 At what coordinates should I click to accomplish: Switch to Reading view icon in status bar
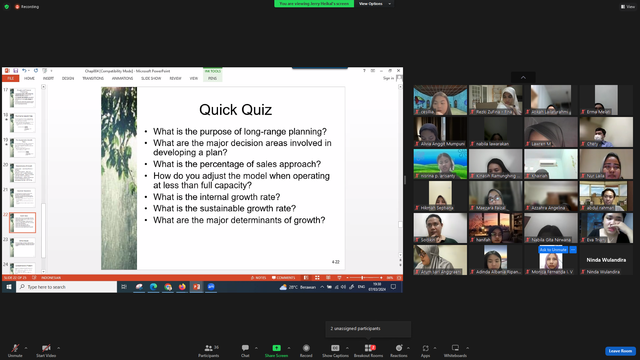coord(328,278)
